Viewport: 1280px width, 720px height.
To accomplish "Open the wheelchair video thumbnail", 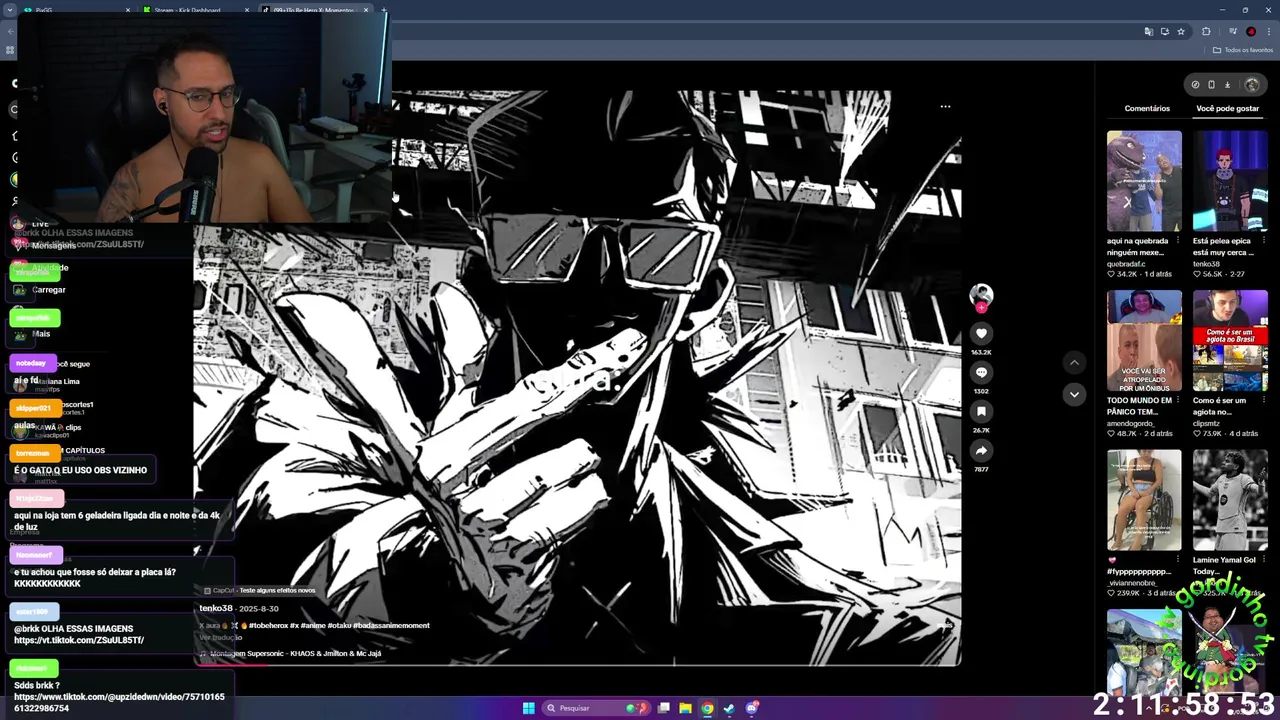I will click(1144, 500).
